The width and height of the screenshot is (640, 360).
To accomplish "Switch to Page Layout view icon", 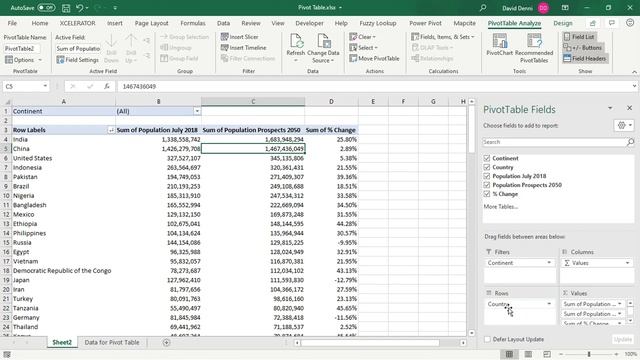I will (x=528, y=354).
